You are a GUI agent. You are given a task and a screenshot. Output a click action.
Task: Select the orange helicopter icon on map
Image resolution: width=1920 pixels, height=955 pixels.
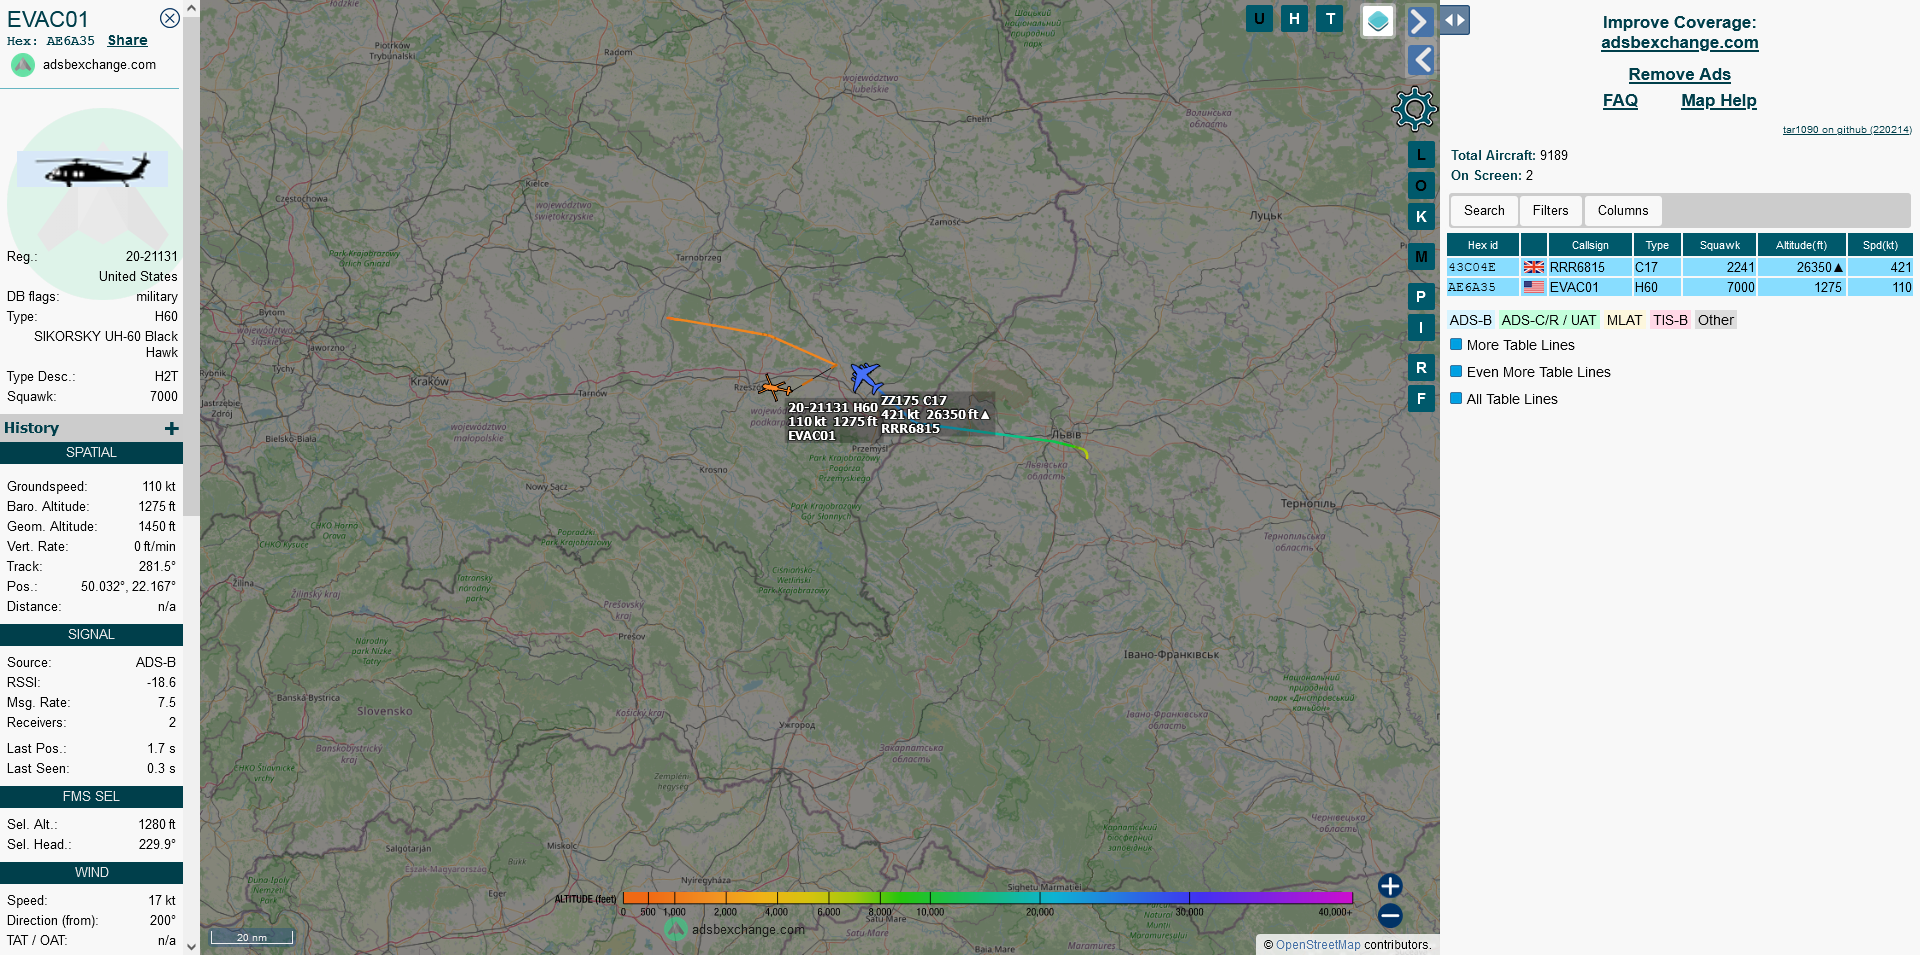[774, 387]
